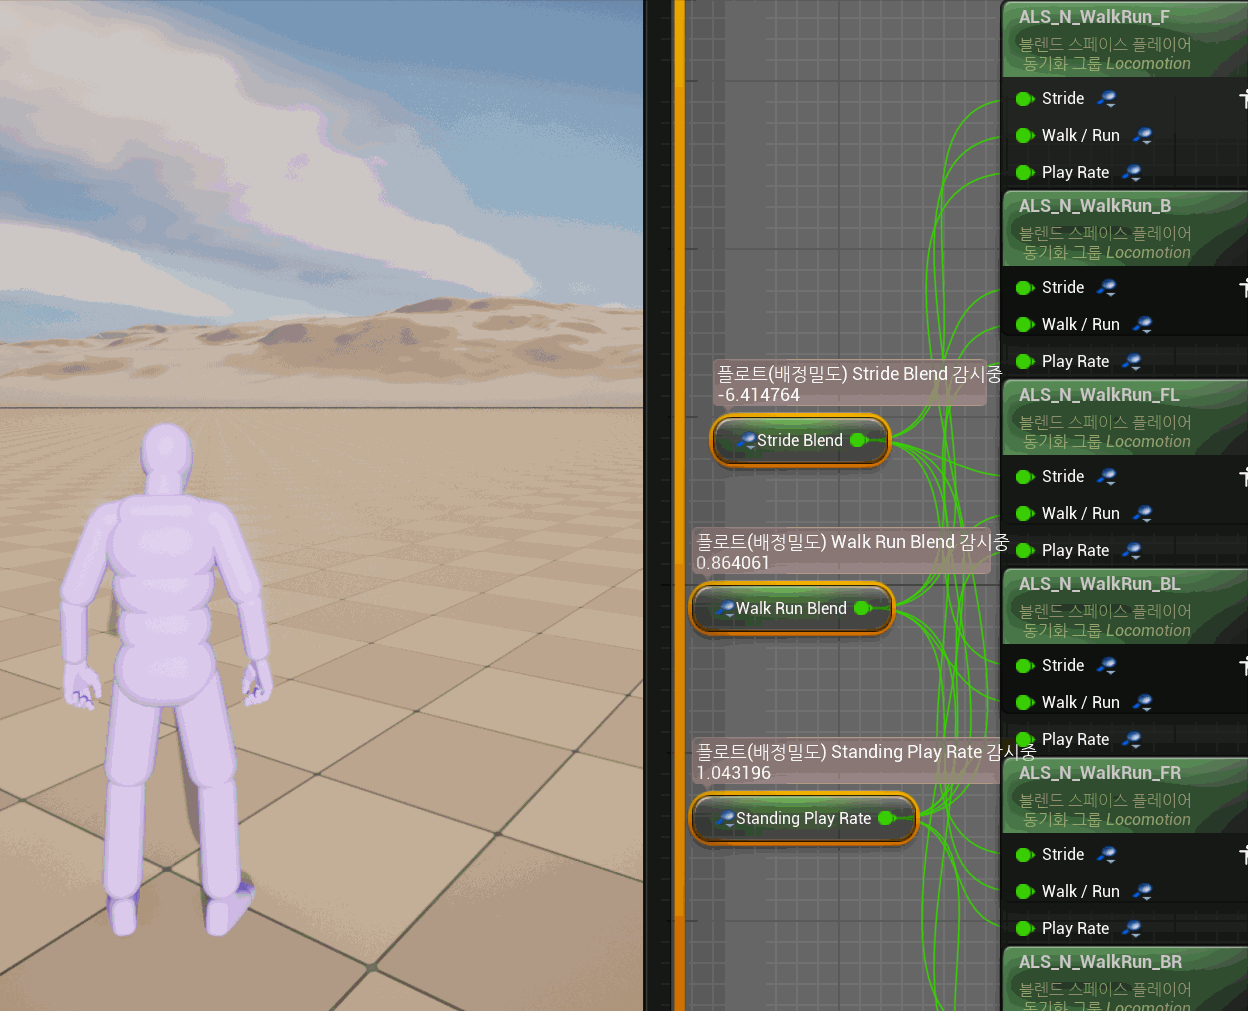Click the green Play Rate input pin of ALS_N_WalkRun_B

(x=1024, y=362)
